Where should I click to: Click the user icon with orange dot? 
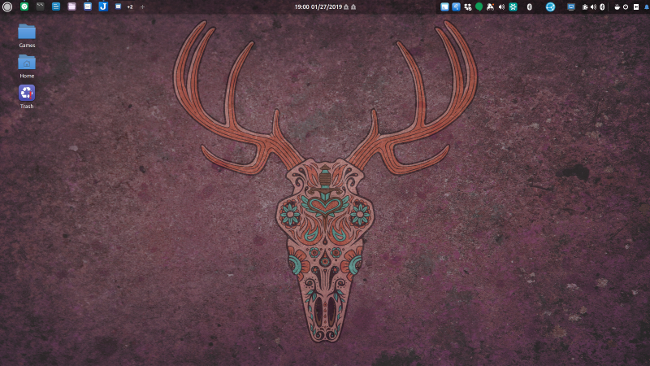click(490, 7)
